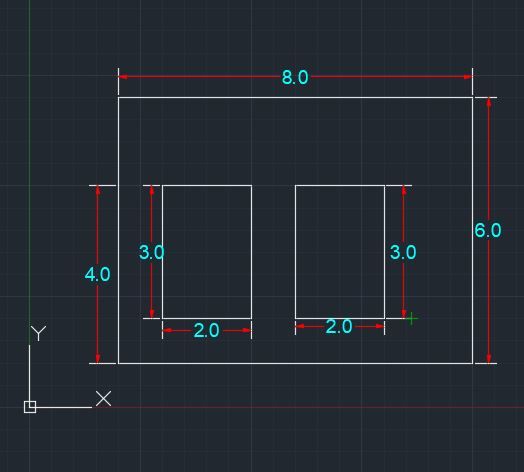Click inside the right inner rectangle
Image resolution: width=524 pixels, height=472 pixels.
click(340, 252)
